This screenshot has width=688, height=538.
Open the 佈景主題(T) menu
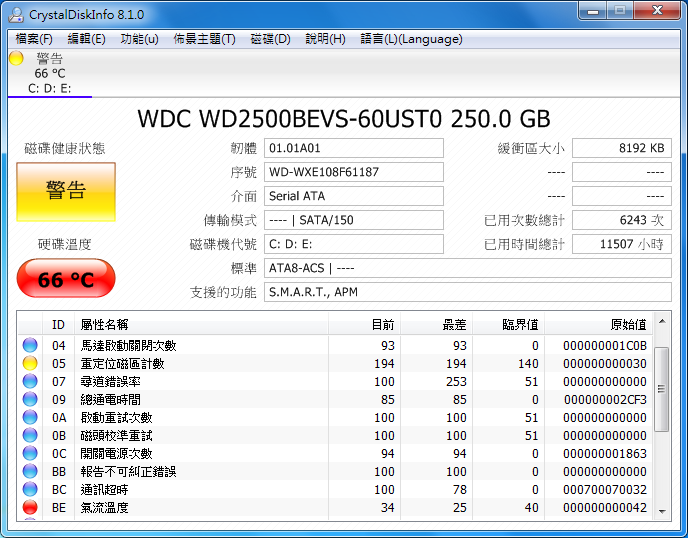pos(204,39)
